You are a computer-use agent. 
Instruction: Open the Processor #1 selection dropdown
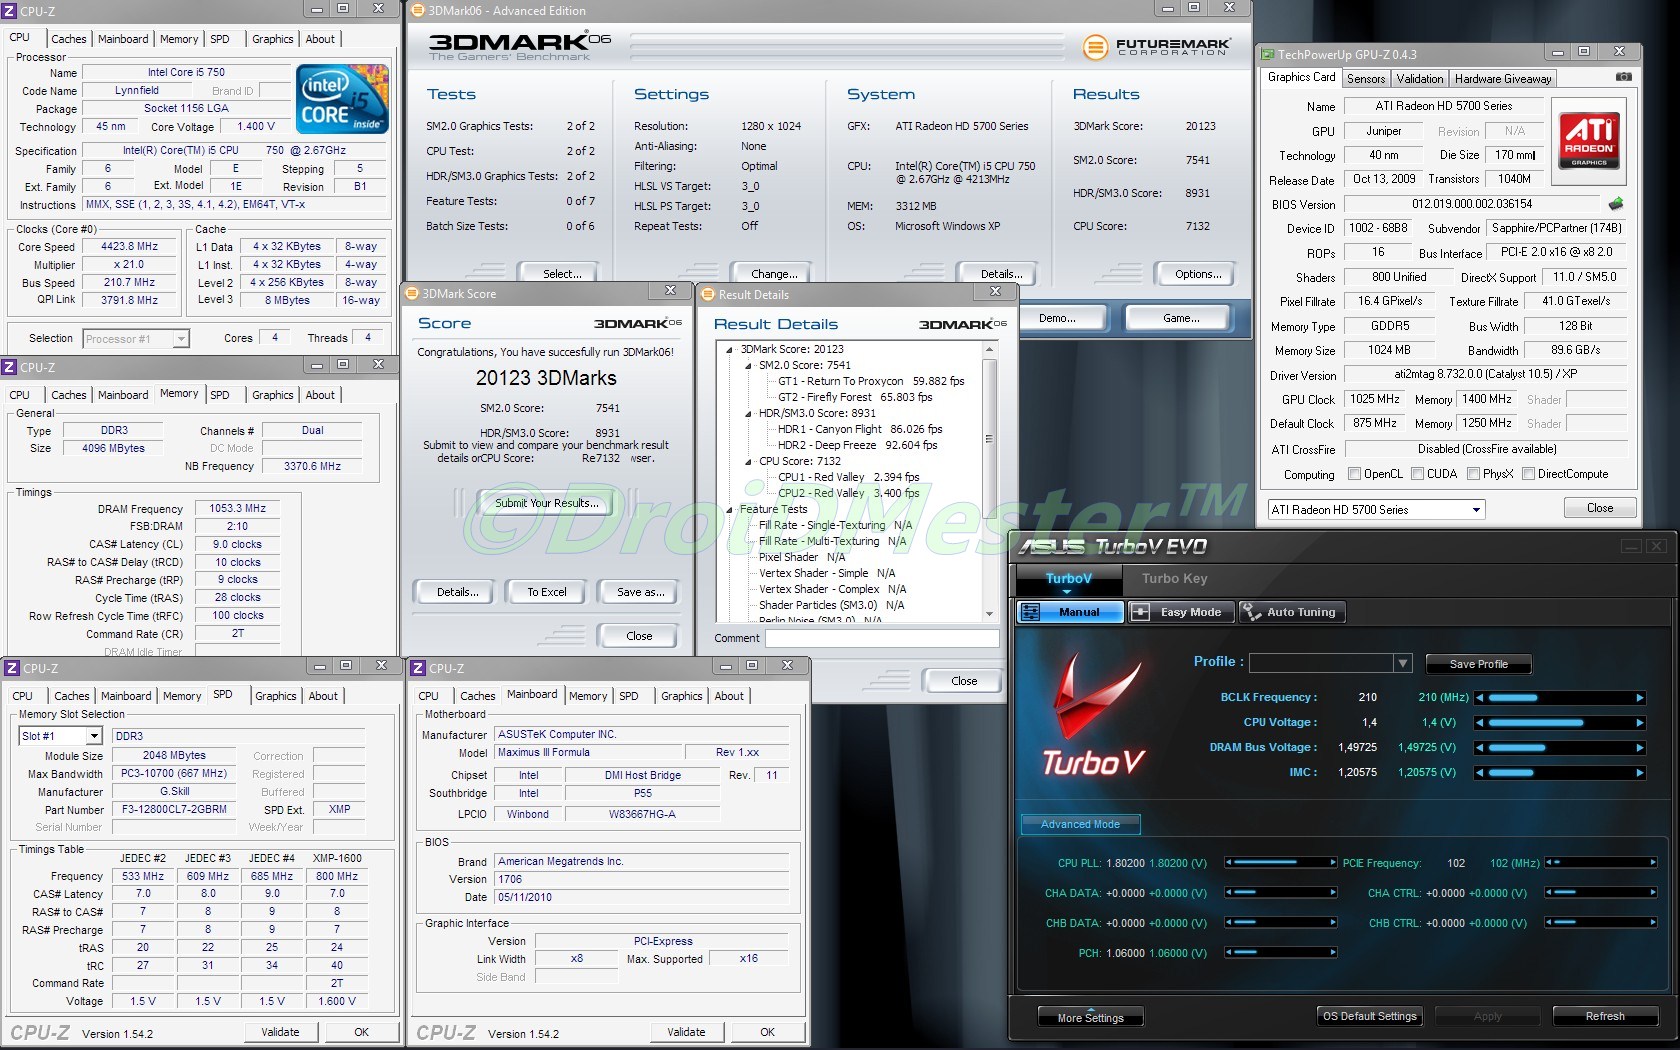pos(181,338)
